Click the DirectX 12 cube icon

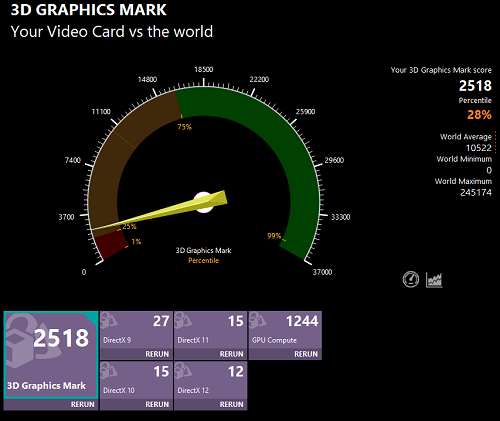[x=183, y=371]
